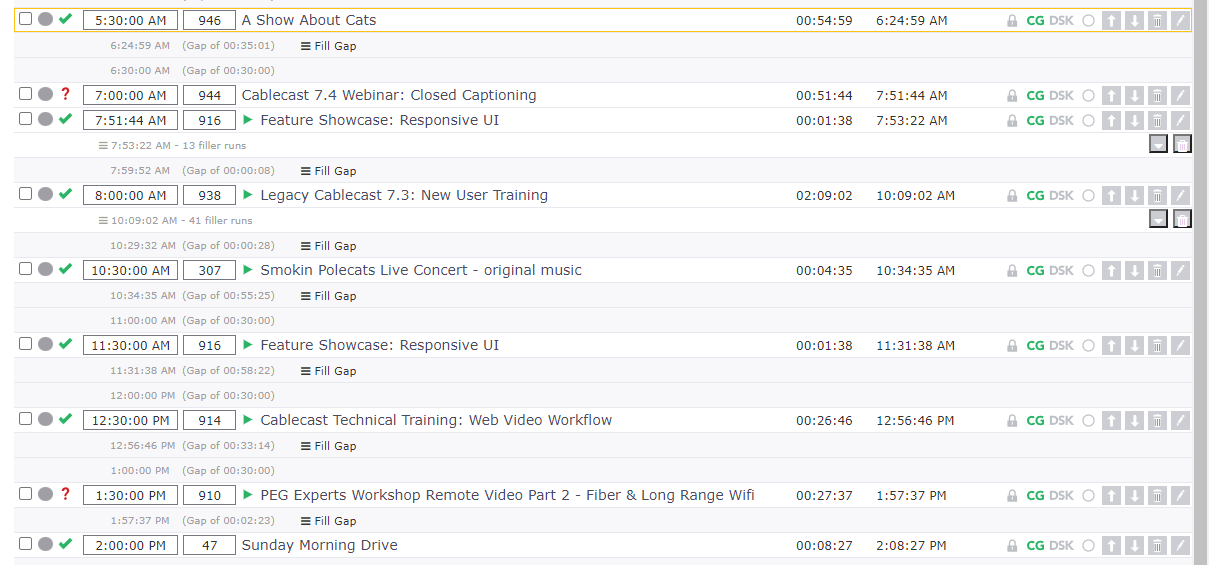Click the 8:00:00 AM start time field
The width and height of the screenshot is (1212, 565).
coord(130,195)
